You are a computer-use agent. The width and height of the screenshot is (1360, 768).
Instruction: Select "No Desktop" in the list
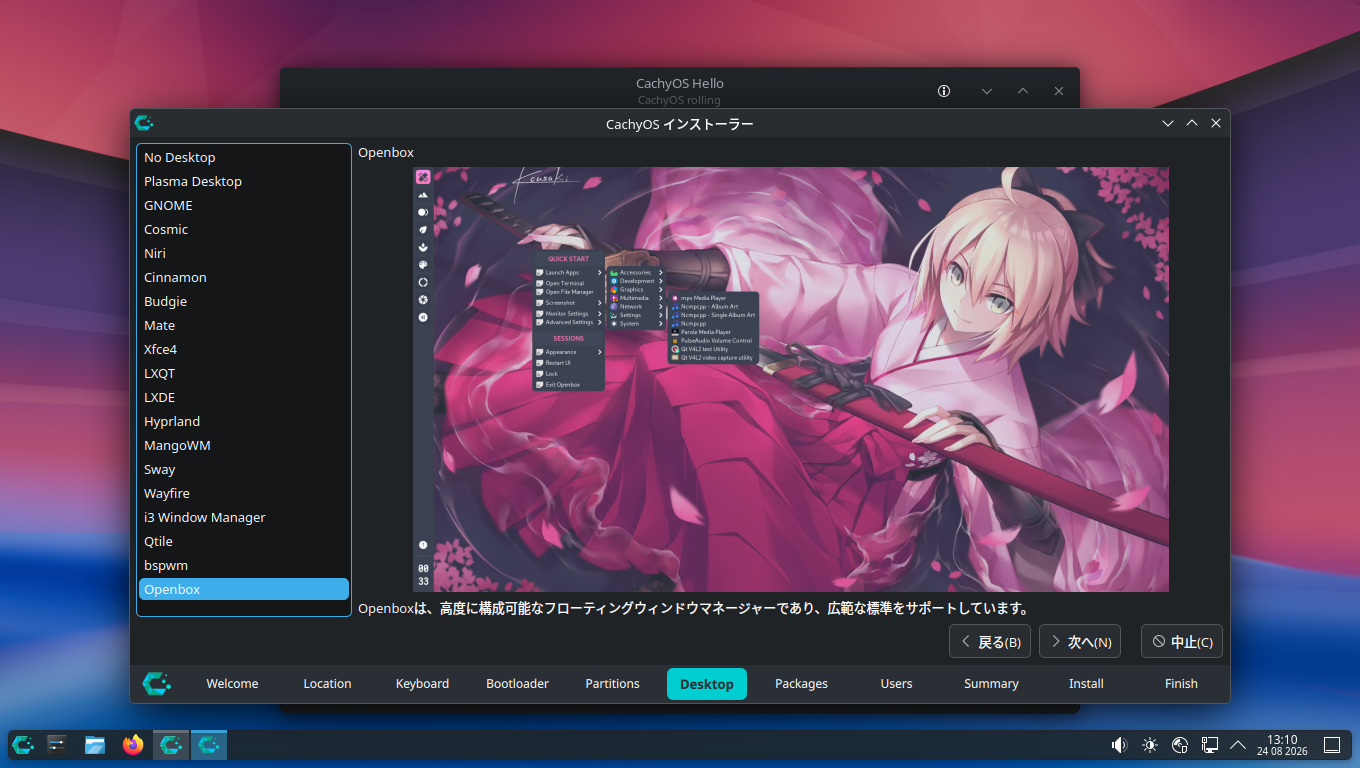[244, 157]
